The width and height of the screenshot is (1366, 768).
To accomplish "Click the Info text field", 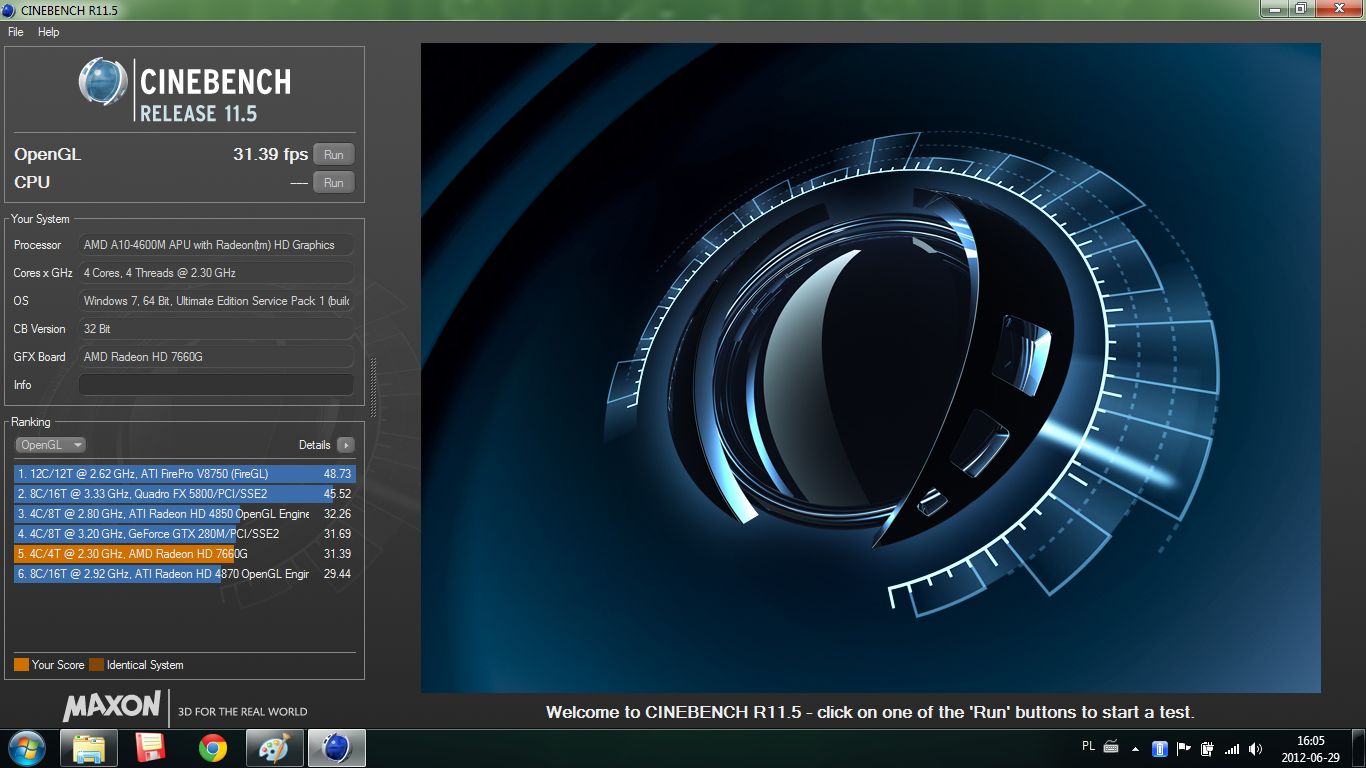I will [x=216, y=385].
